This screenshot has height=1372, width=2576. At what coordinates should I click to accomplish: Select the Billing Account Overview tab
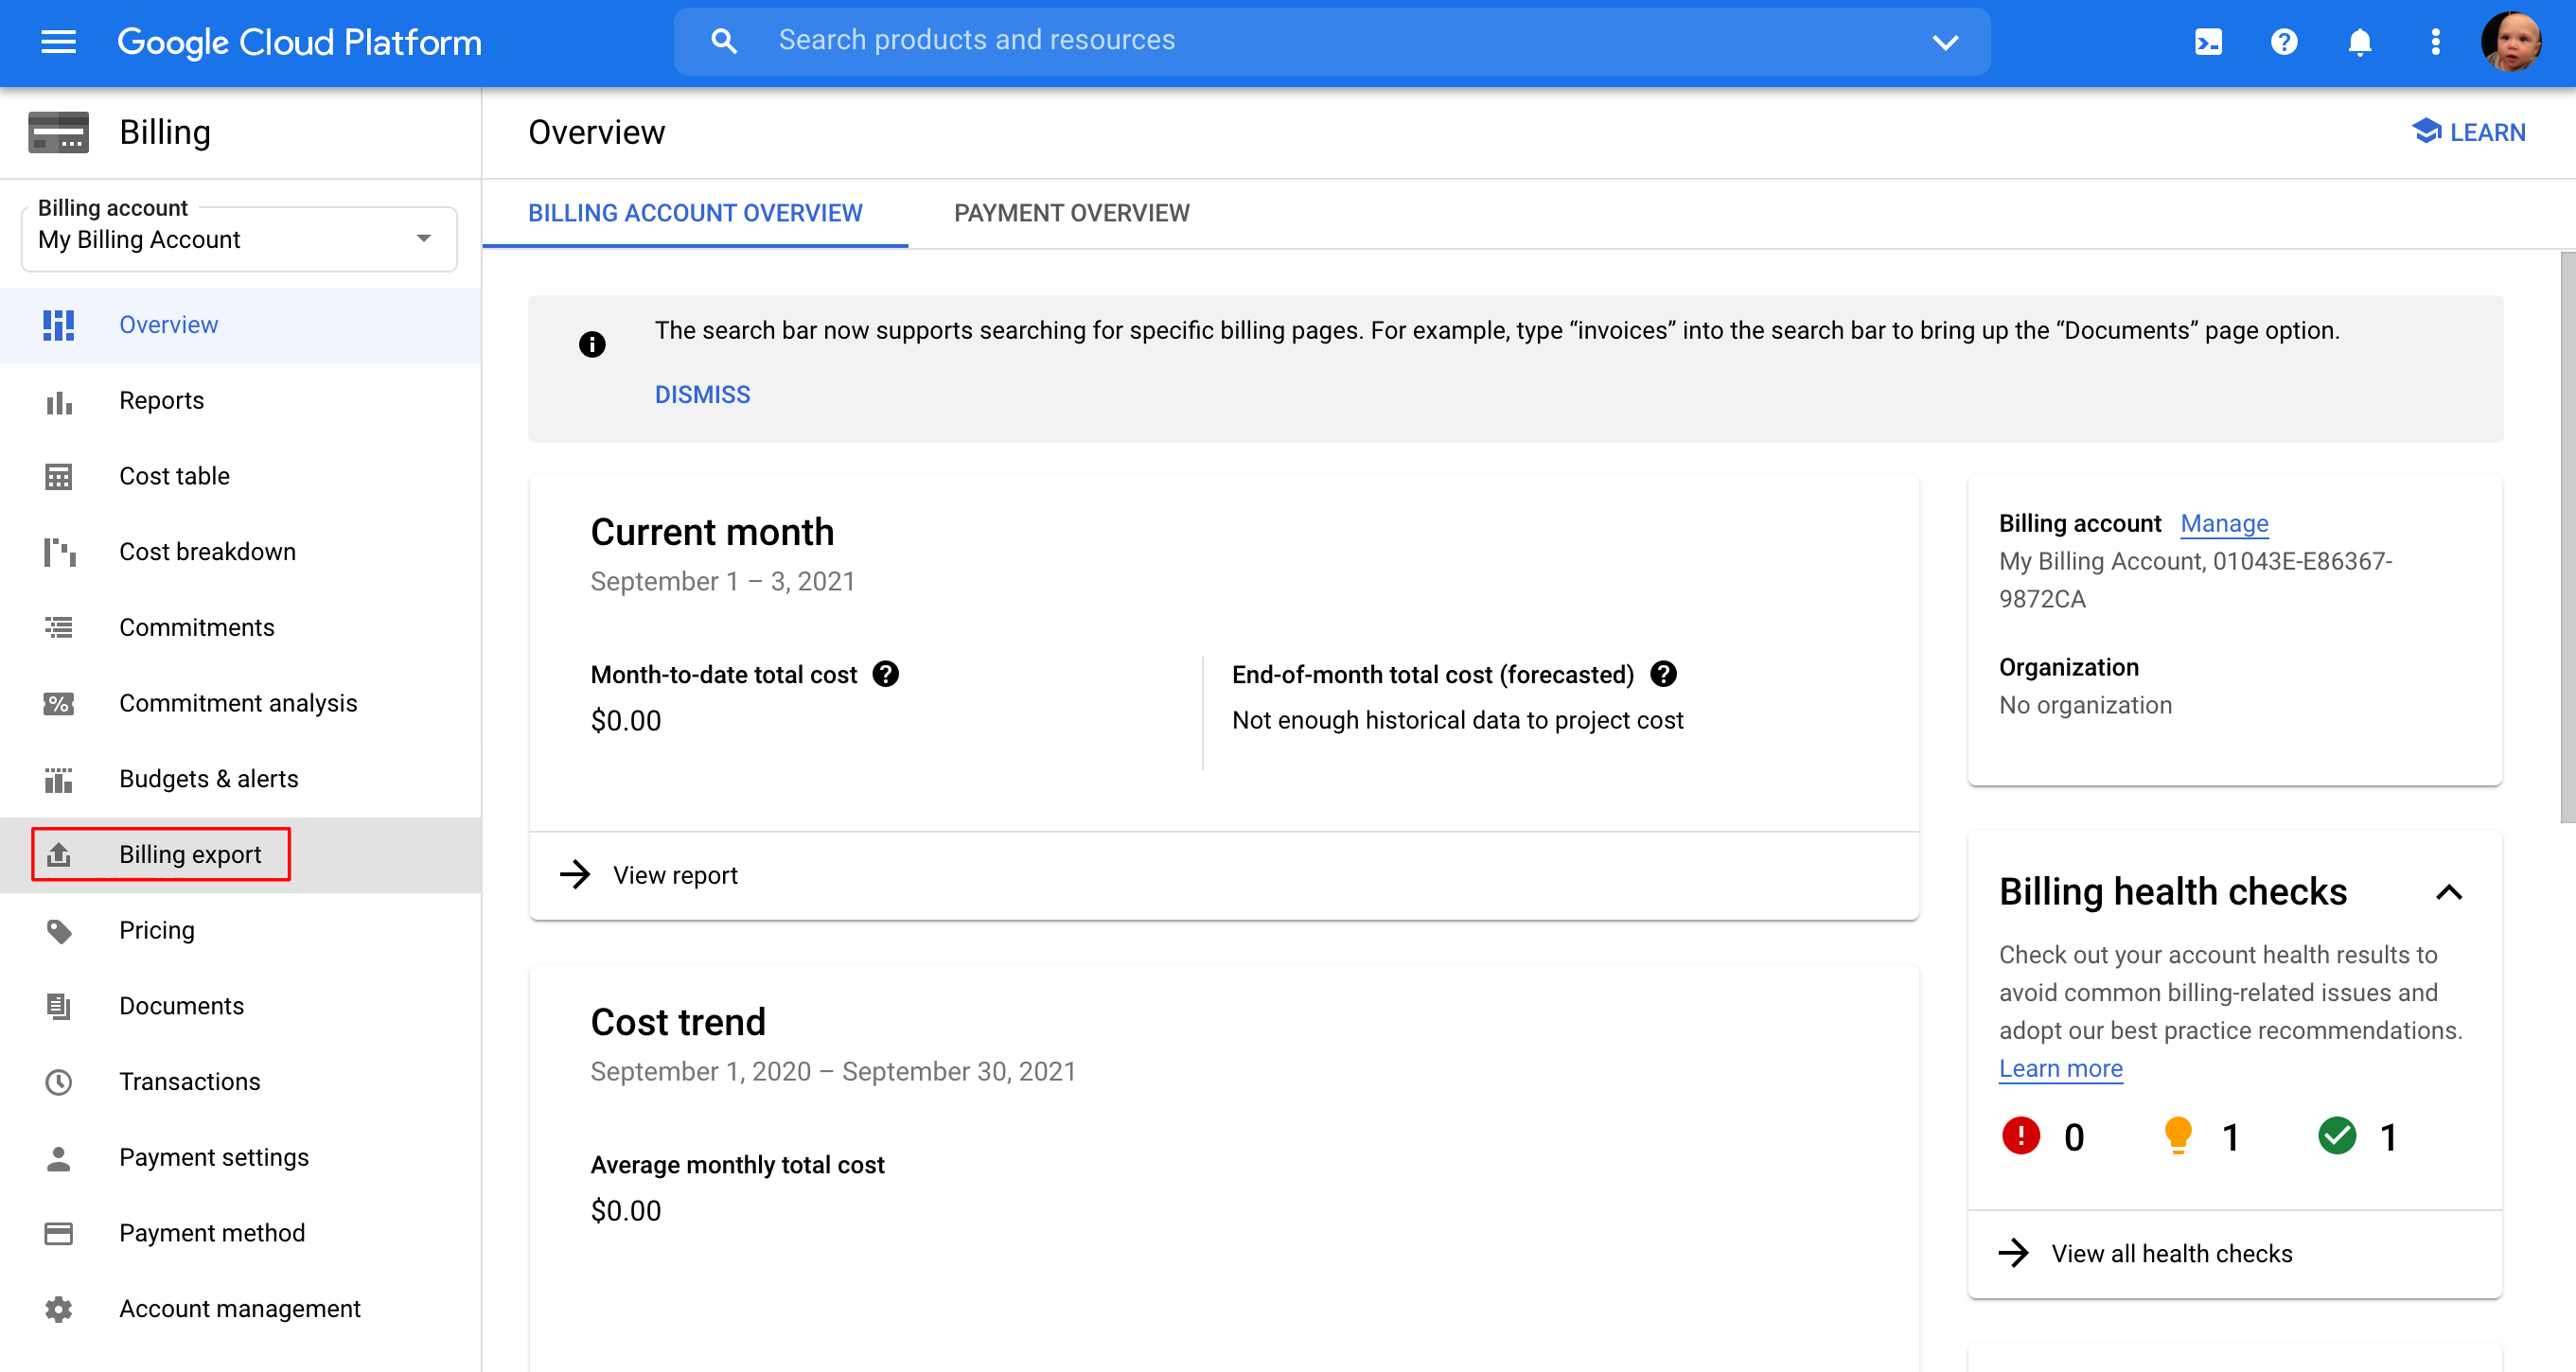694,213
